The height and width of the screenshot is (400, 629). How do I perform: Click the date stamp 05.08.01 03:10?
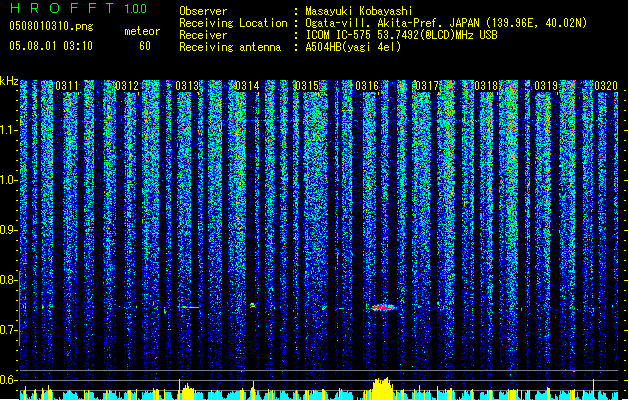(51, 46)
